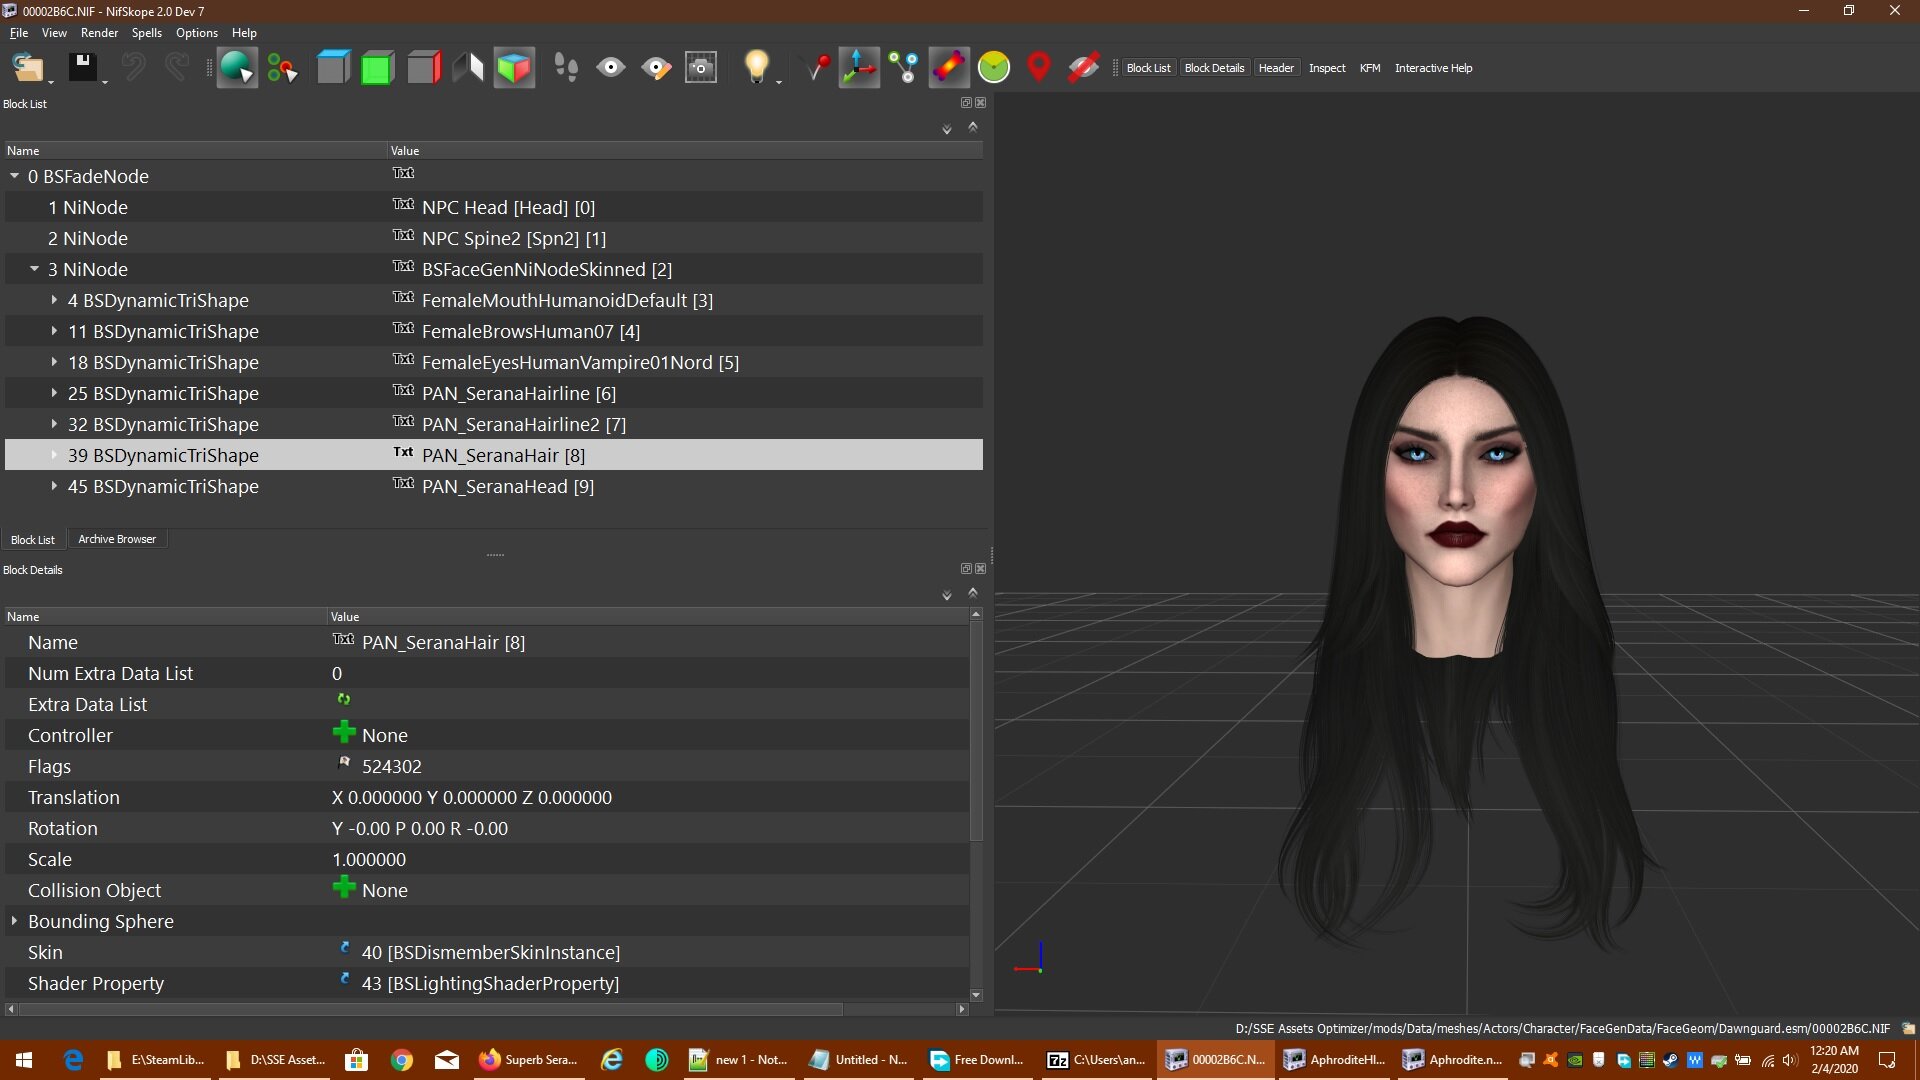
Task: Collapse the 3 NiNode tree node
Action: pyautogui.click(x=35, y=269)
